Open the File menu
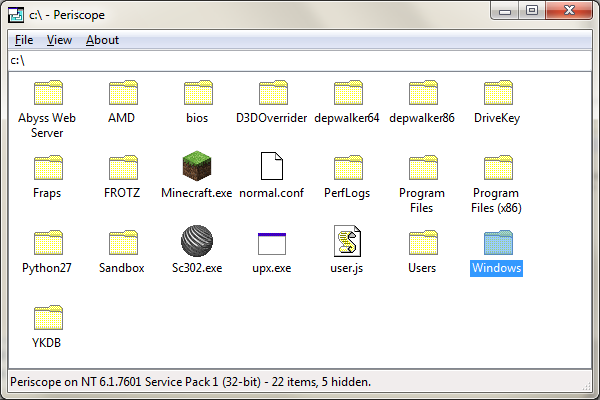 click(x=24, y=40)
